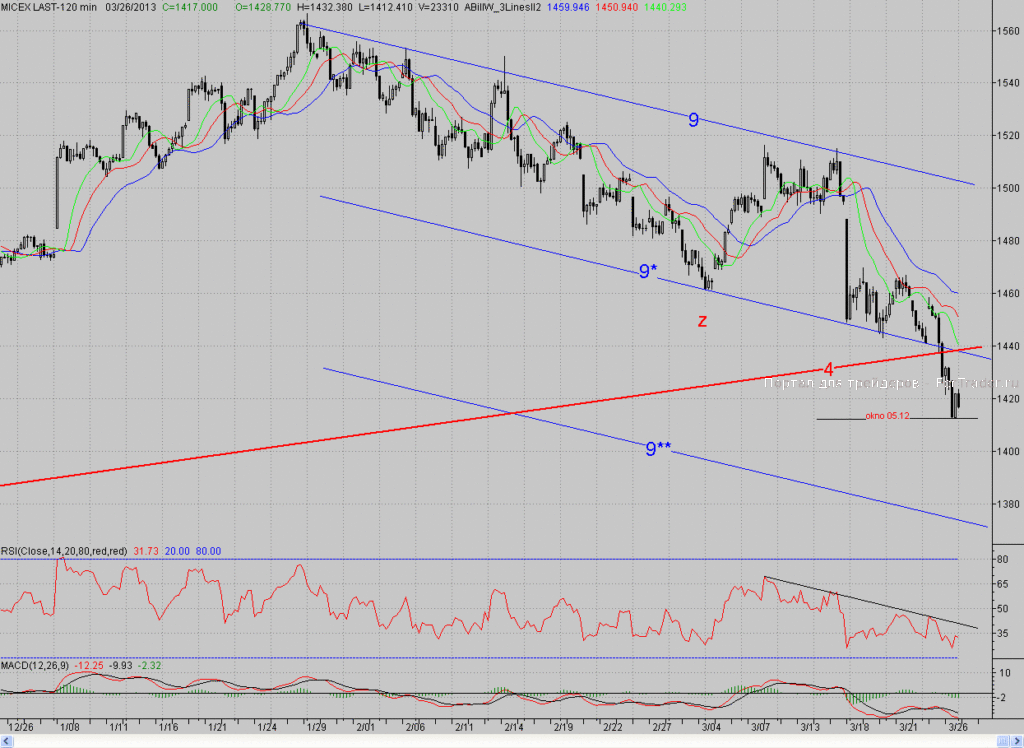Image resolution: width=1024 pixels, height=748 pixels.
Task: Select the blue trendline label 9**
Action: pos(658,448)
